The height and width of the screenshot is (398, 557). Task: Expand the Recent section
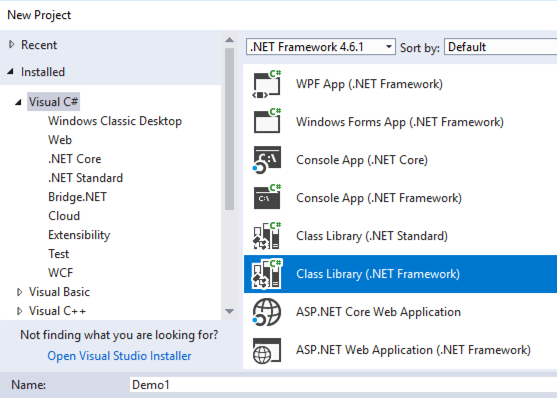(x=11, y=45)
